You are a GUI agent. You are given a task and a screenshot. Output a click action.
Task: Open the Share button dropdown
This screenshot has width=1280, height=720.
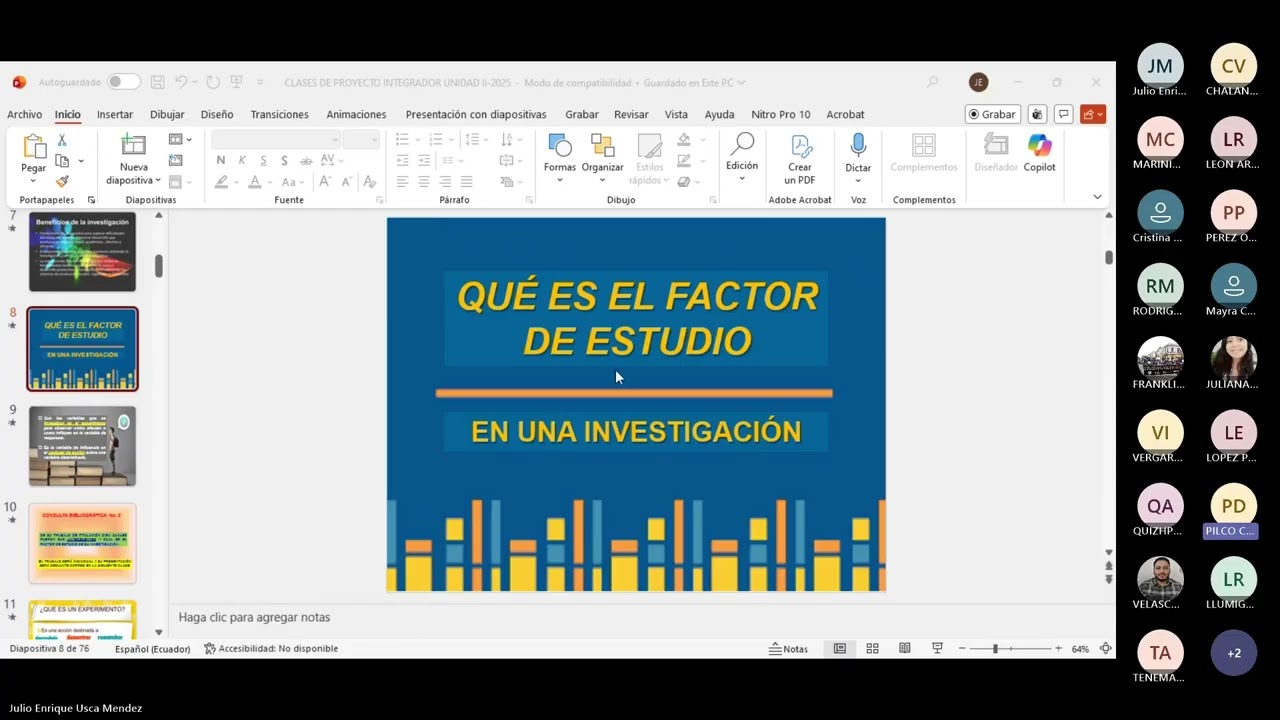pos(1093,114)
